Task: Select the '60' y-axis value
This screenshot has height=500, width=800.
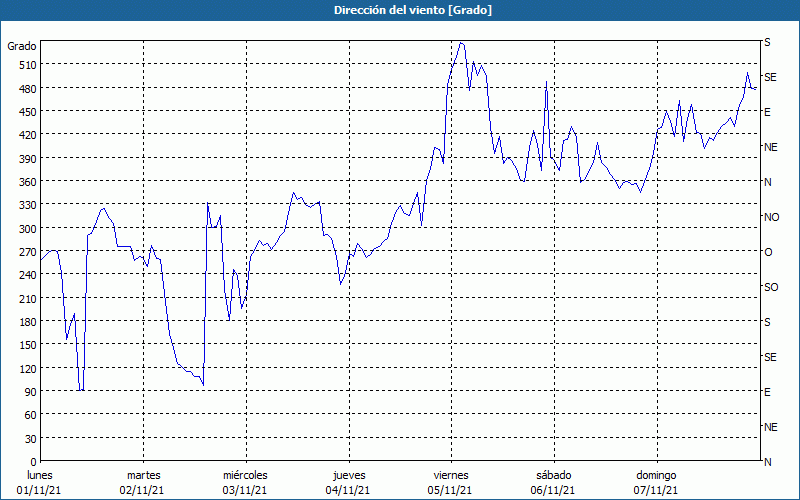Action: pos(31,415)
